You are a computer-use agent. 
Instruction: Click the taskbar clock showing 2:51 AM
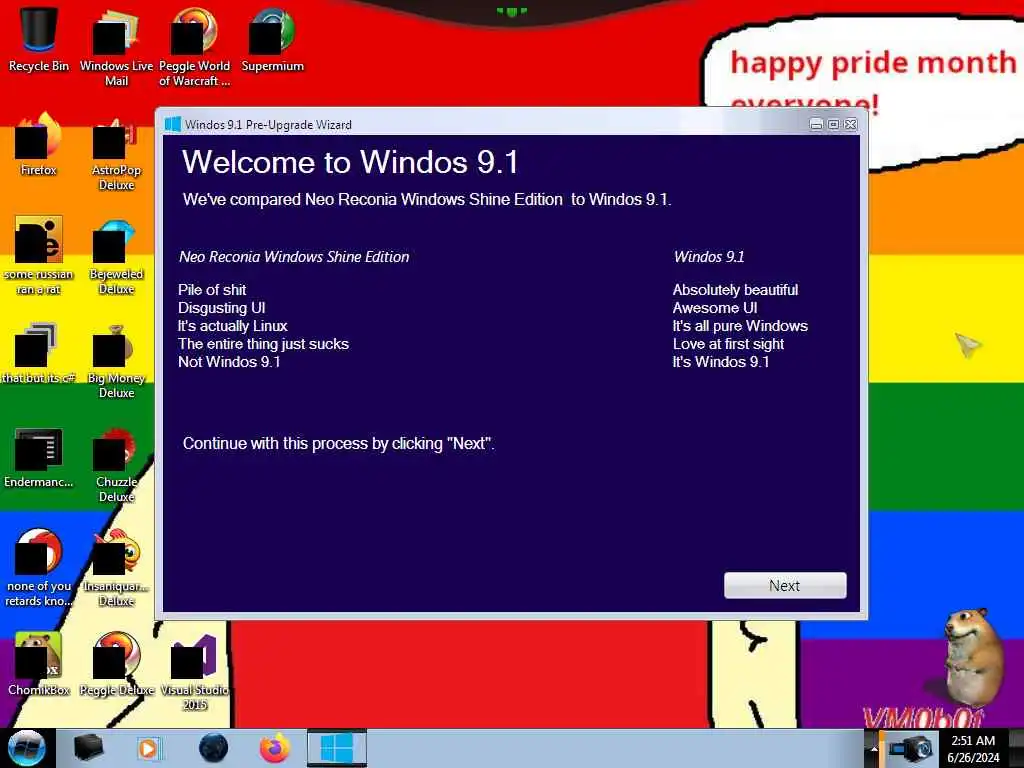click(x=973, y=748)
